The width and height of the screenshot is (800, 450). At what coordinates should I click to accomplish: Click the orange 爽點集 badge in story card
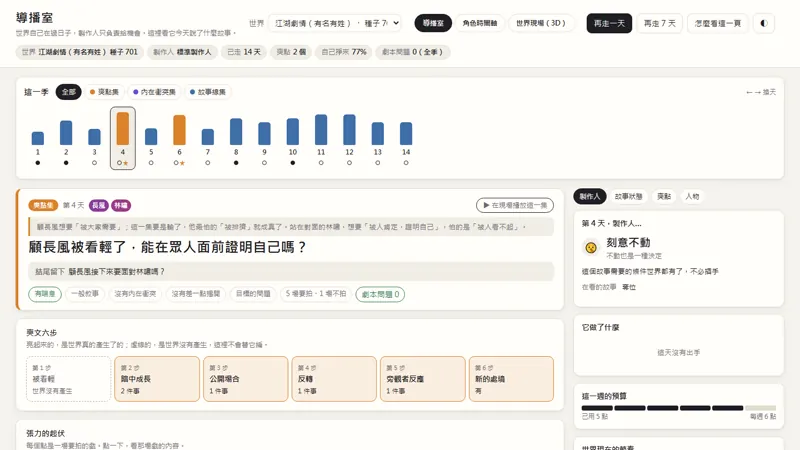(x=43, y=205)
